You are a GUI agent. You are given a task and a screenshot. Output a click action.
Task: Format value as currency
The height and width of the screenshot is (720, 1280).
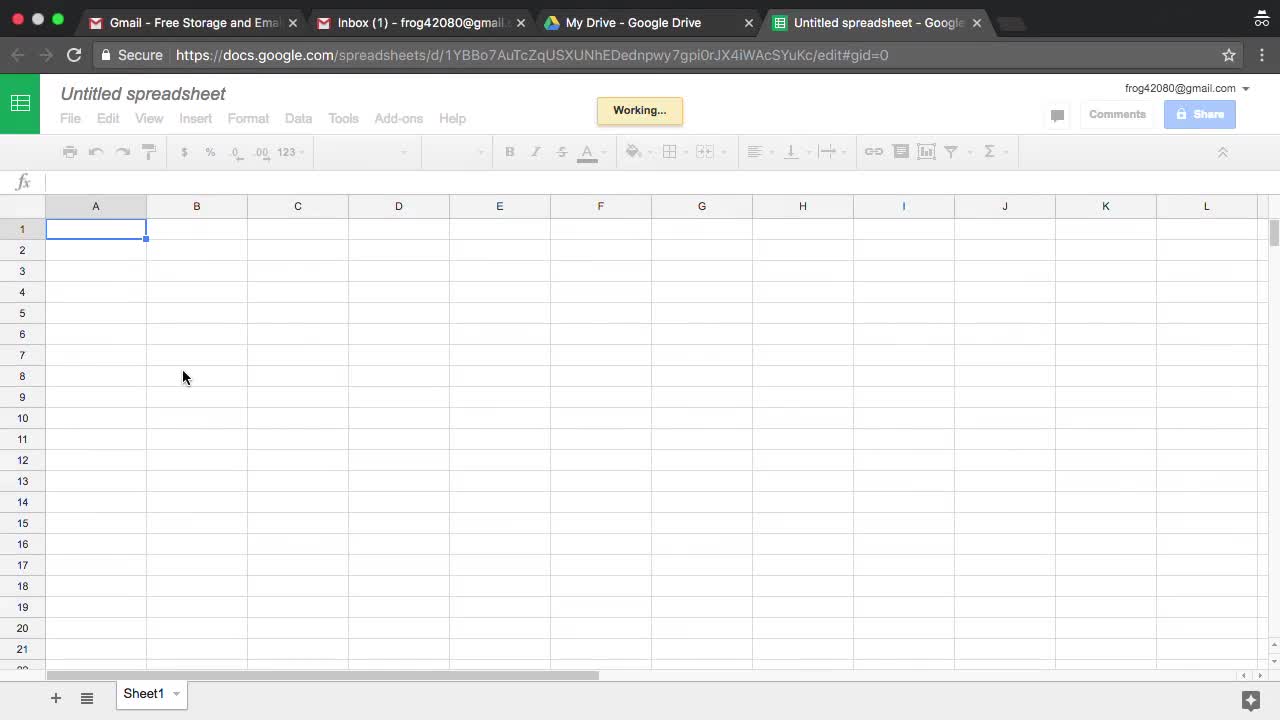184,152
